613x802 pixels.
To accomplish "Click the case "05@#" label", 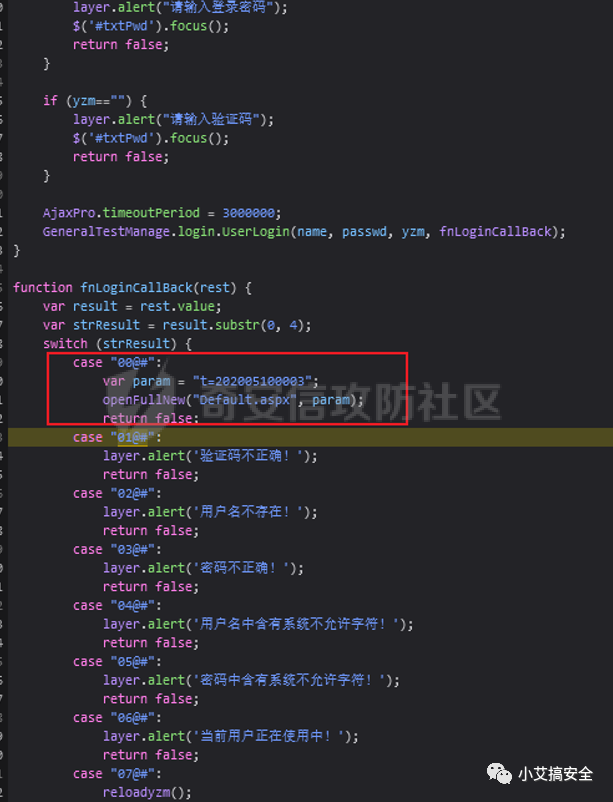I will 117,661.
